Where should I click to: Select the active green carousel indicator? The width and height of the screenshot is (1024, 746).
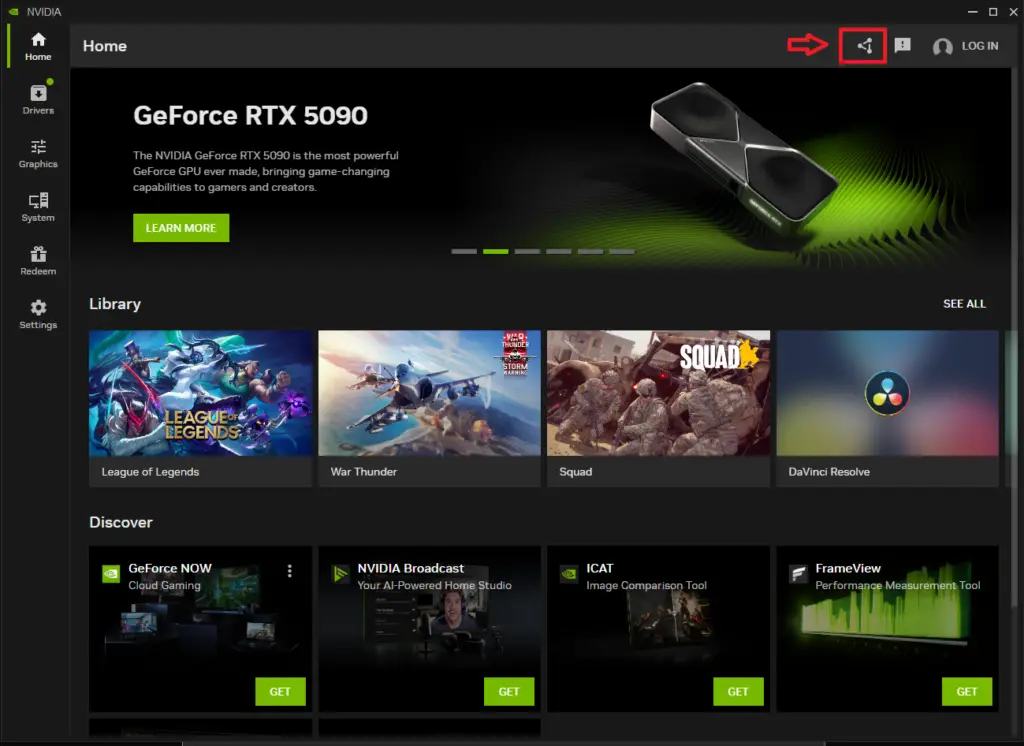pyautogui.click(x=496, y=251)
